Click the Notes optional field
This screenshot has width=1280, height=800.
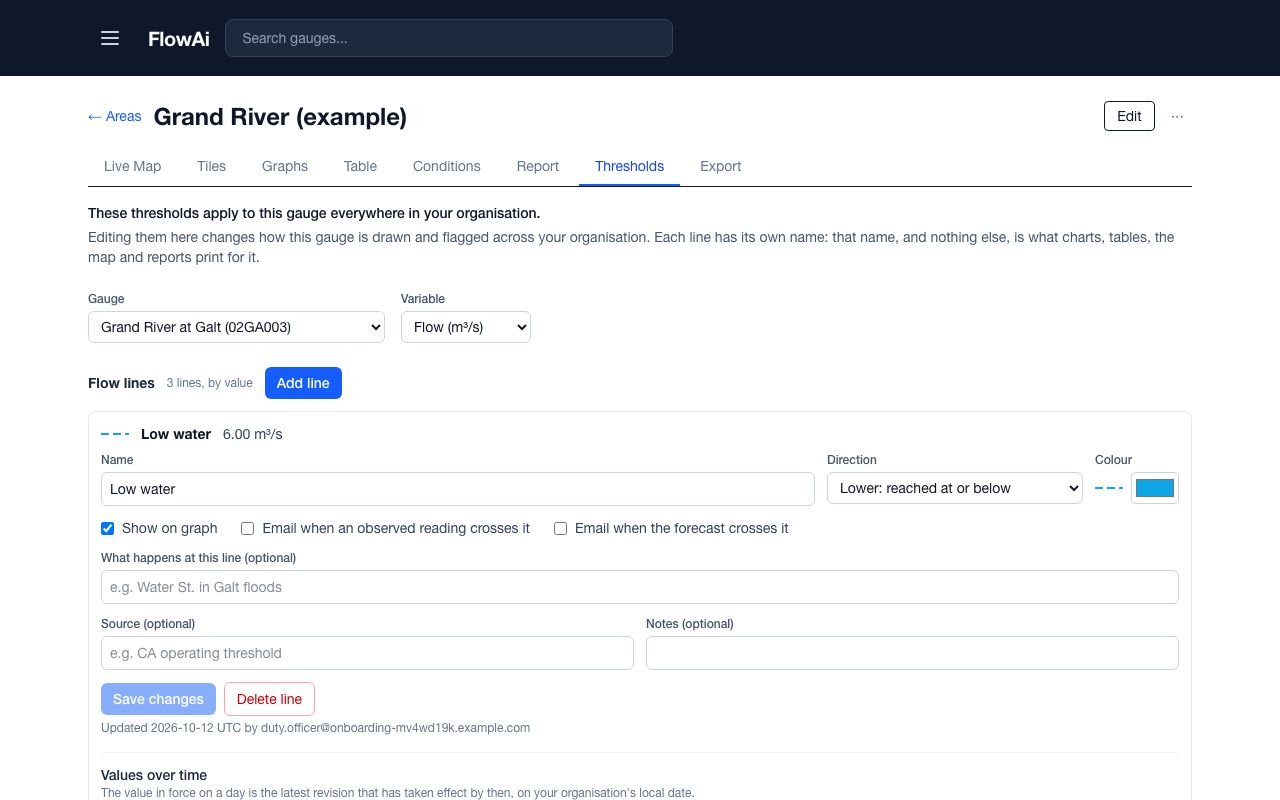[912, 653]
